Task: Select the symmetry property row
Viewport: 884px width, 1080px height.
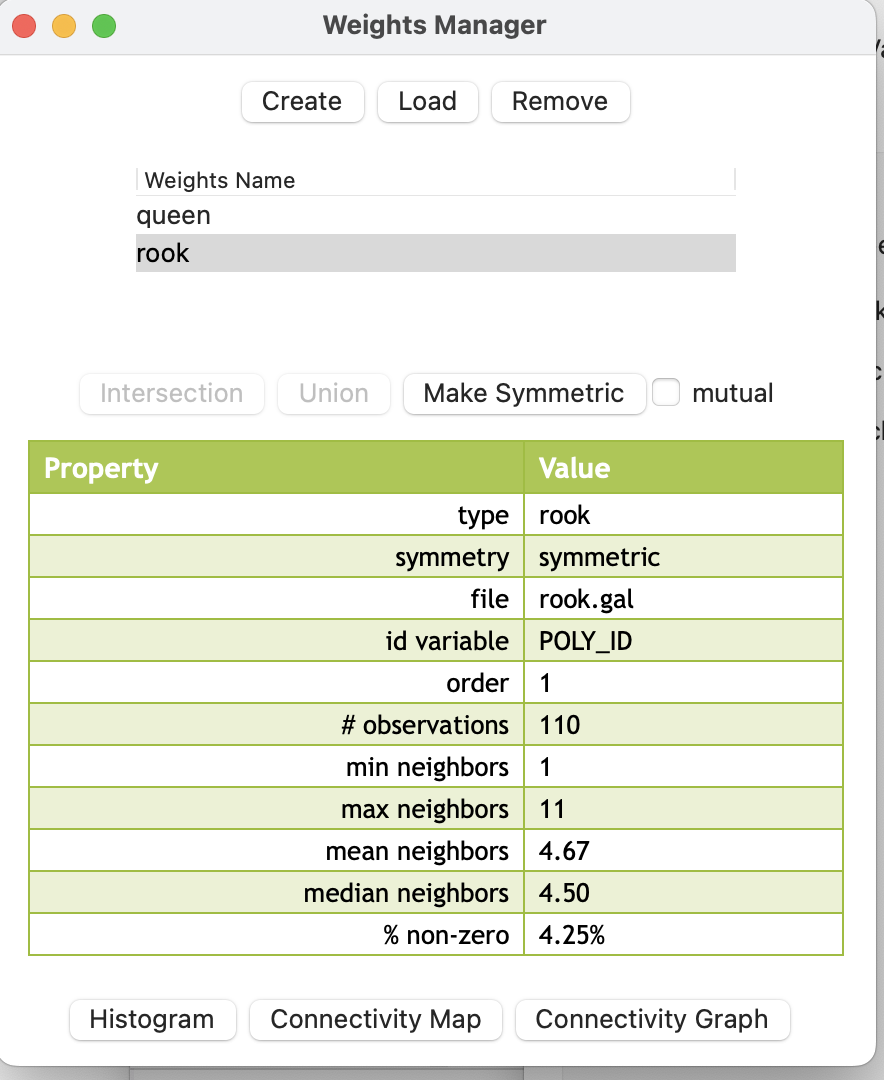Action: tap(436, 557)
